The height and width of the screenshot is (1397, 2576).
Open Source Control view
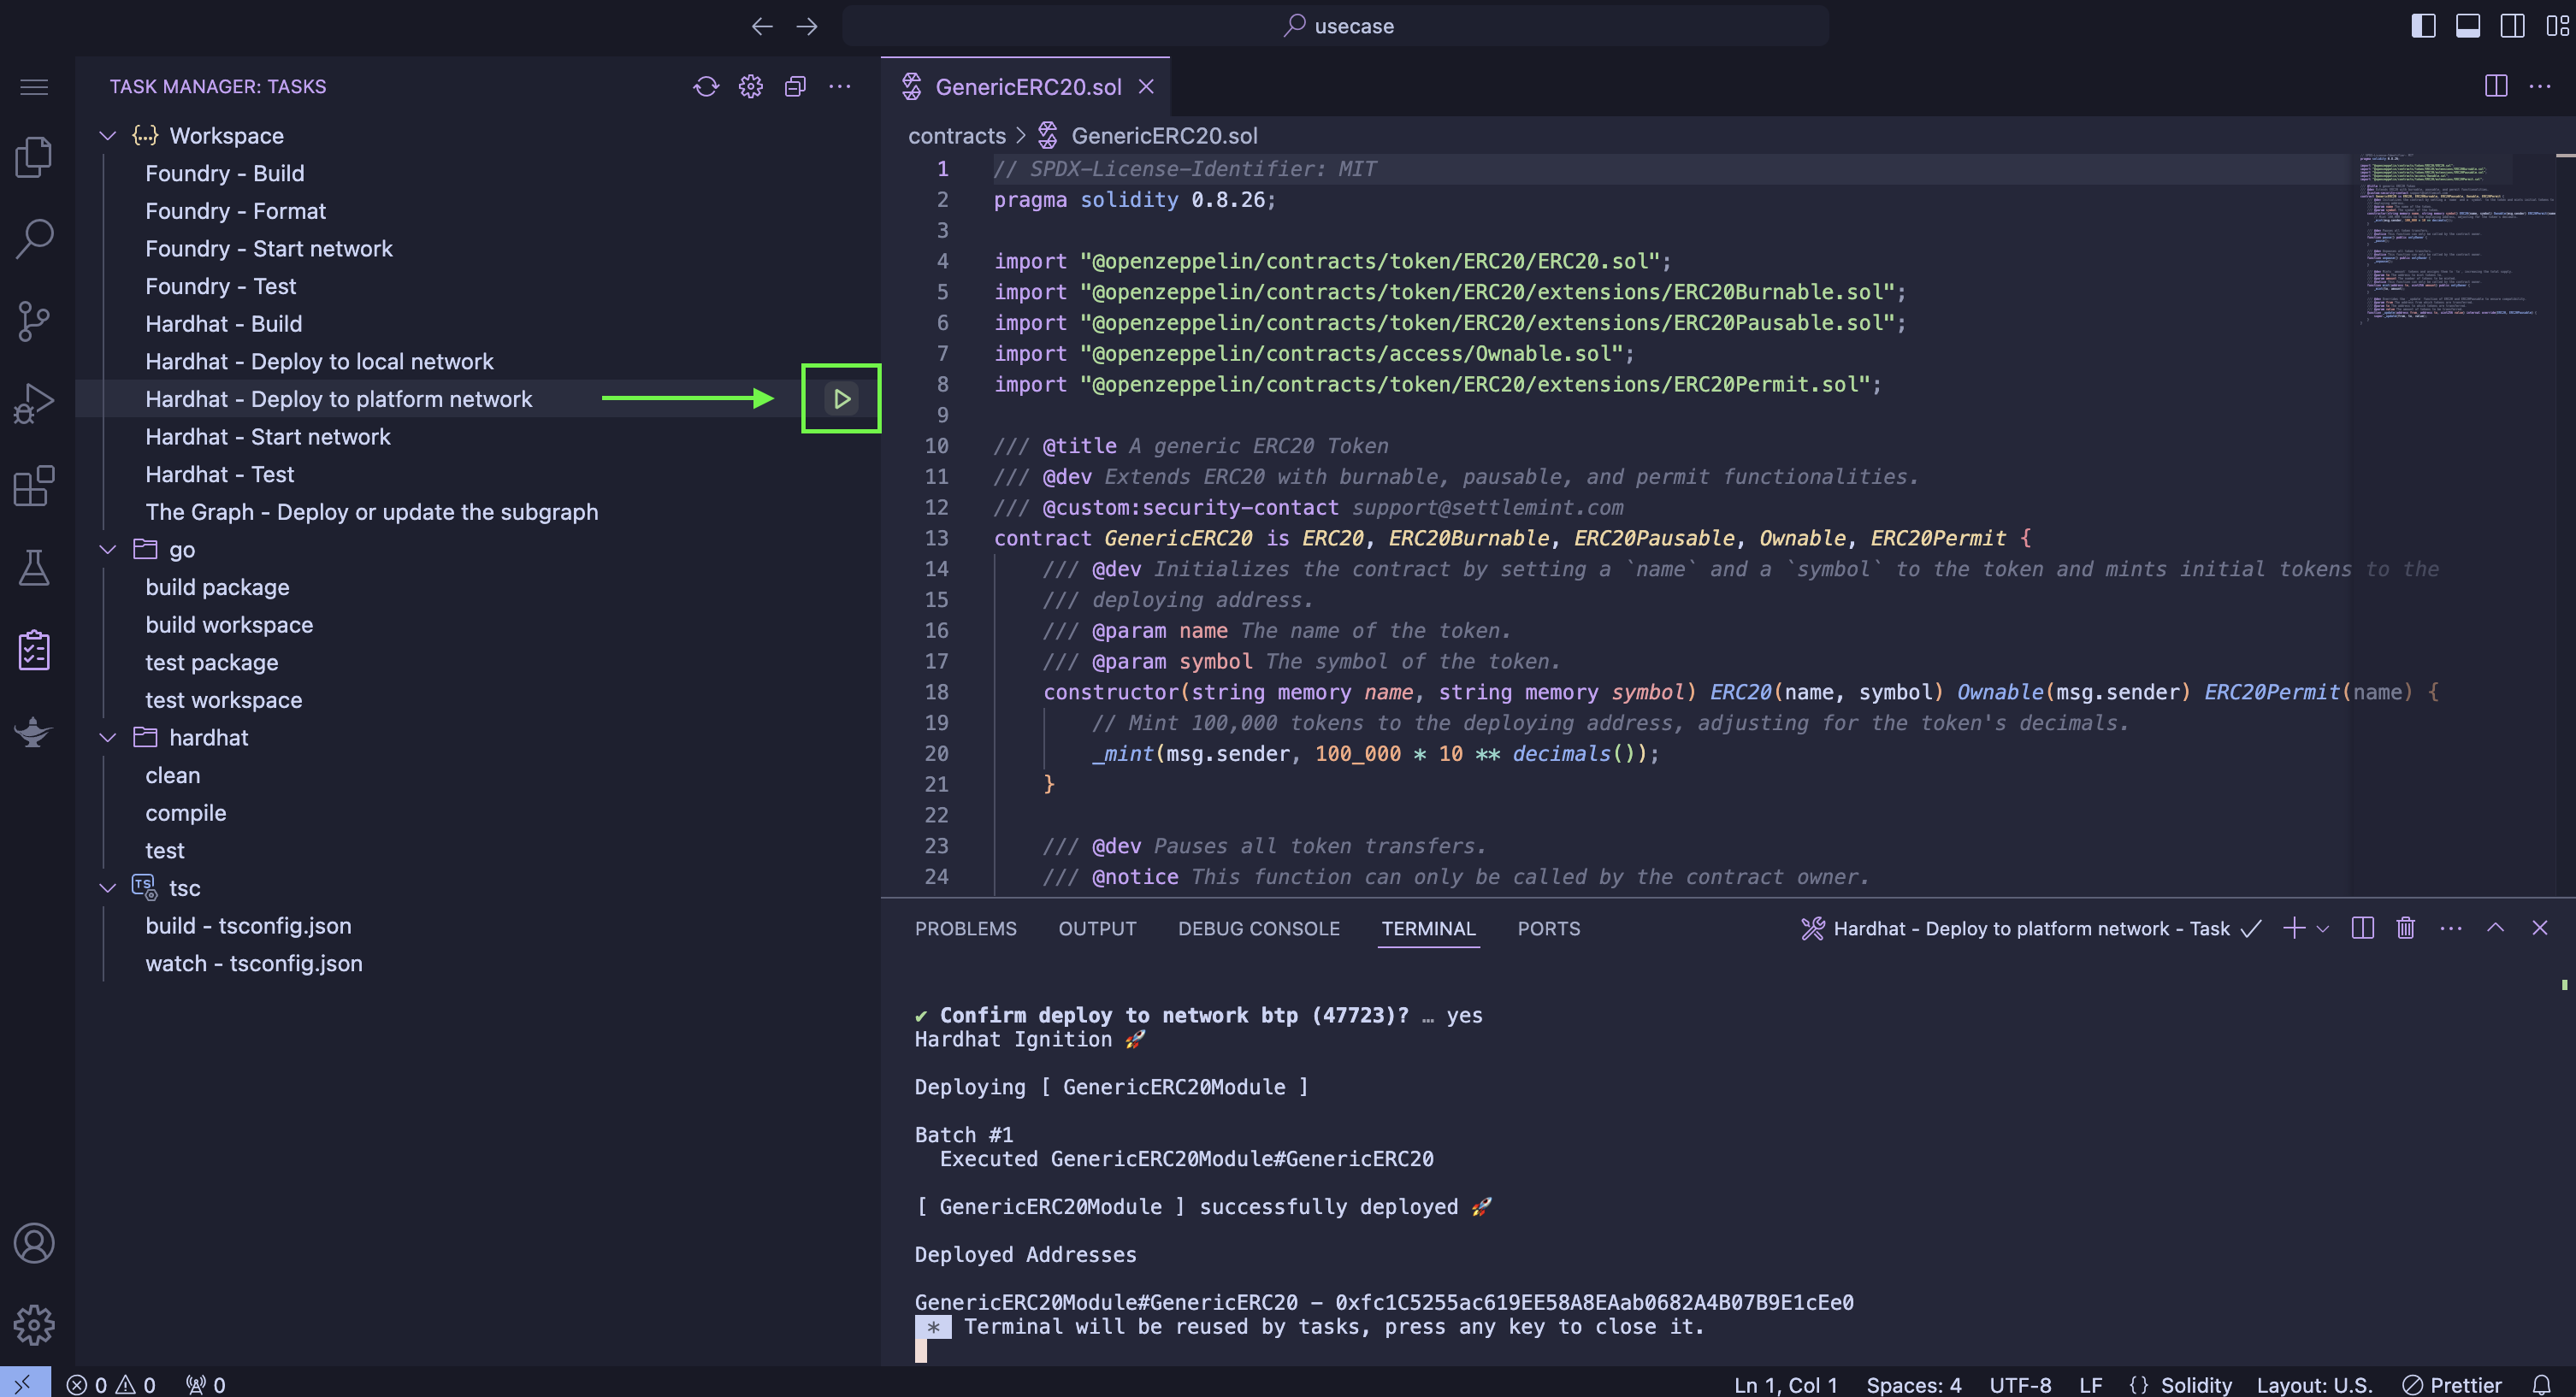click(x=34, y=321)
